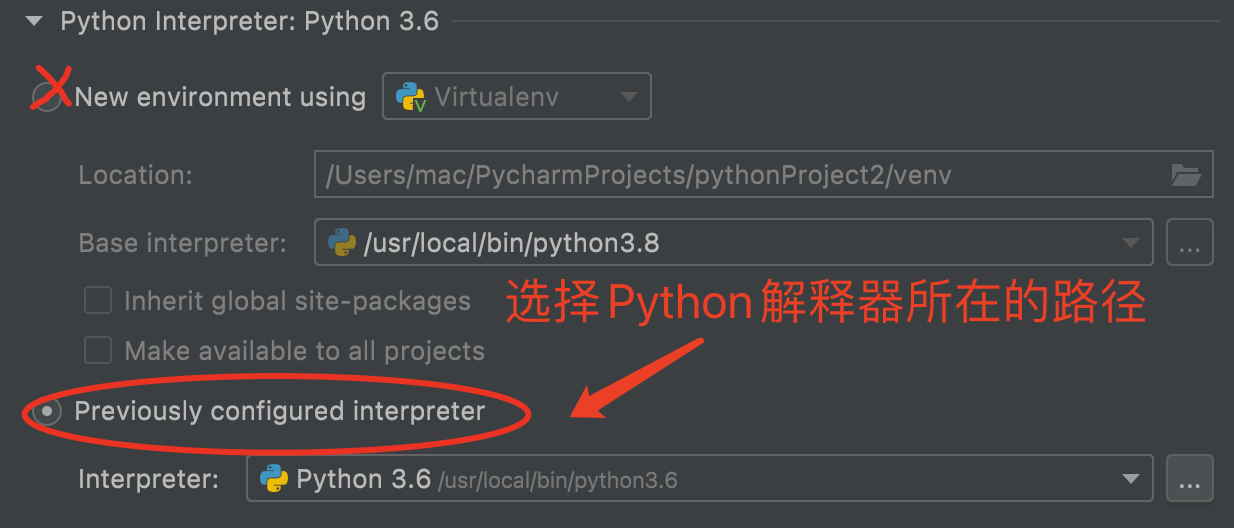Click the Previously configured interpreter label
The width and height of the screenshot is (1234, 528).
coord(280,411)
